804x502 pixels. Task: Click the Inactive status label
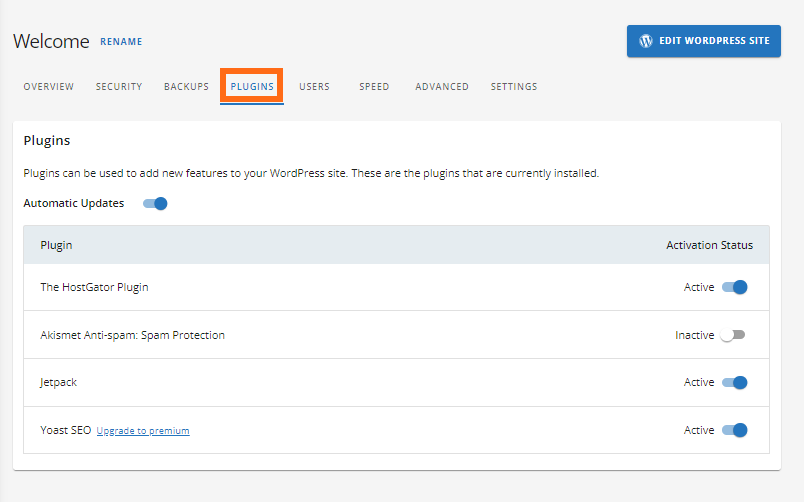pos(695,335)
